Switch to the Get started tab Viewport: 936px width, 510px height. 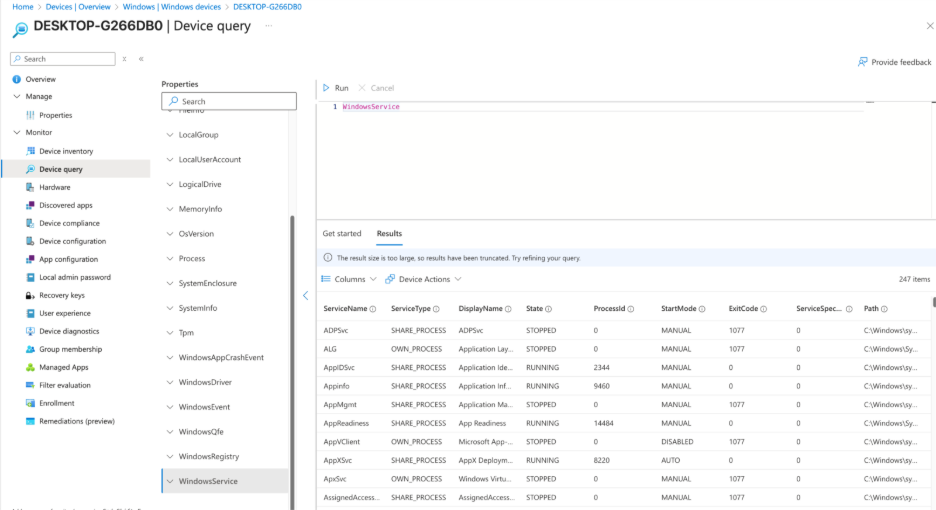click(341, 234)
